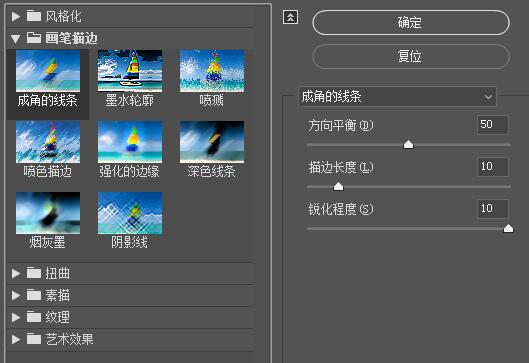Click the 强化的边缘 caption text
Screen dimensions: 529x363
130,171
